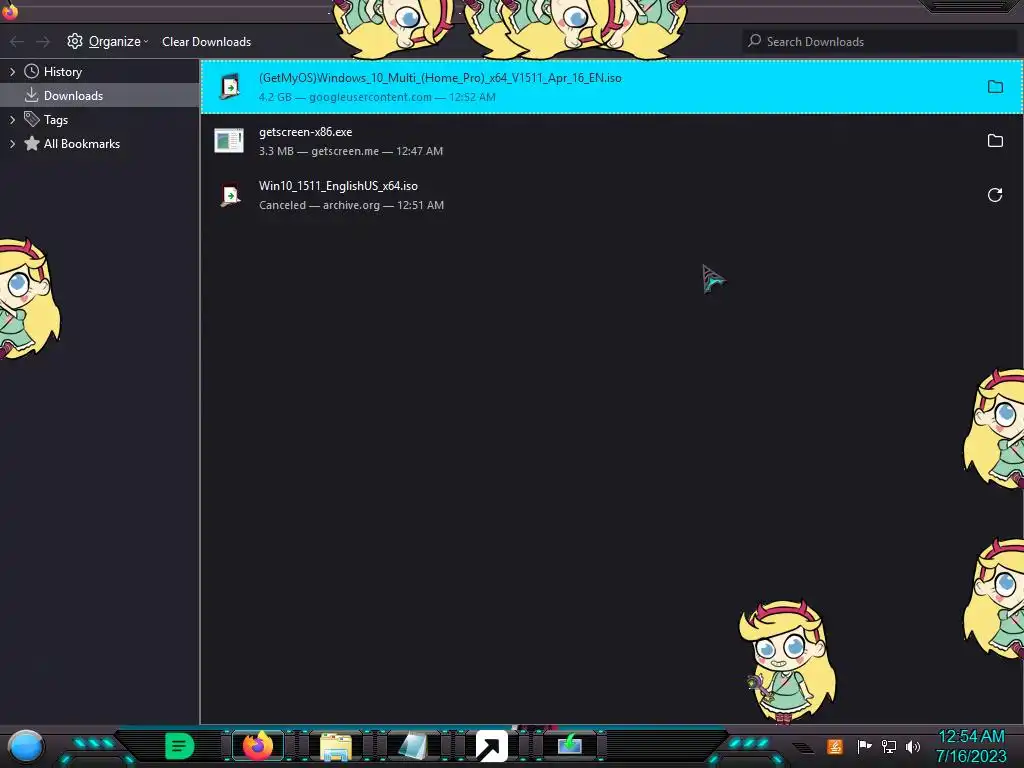
Task: Click the 3.3 MB getscreen.me details line
Action: click(x=351, y=152)
